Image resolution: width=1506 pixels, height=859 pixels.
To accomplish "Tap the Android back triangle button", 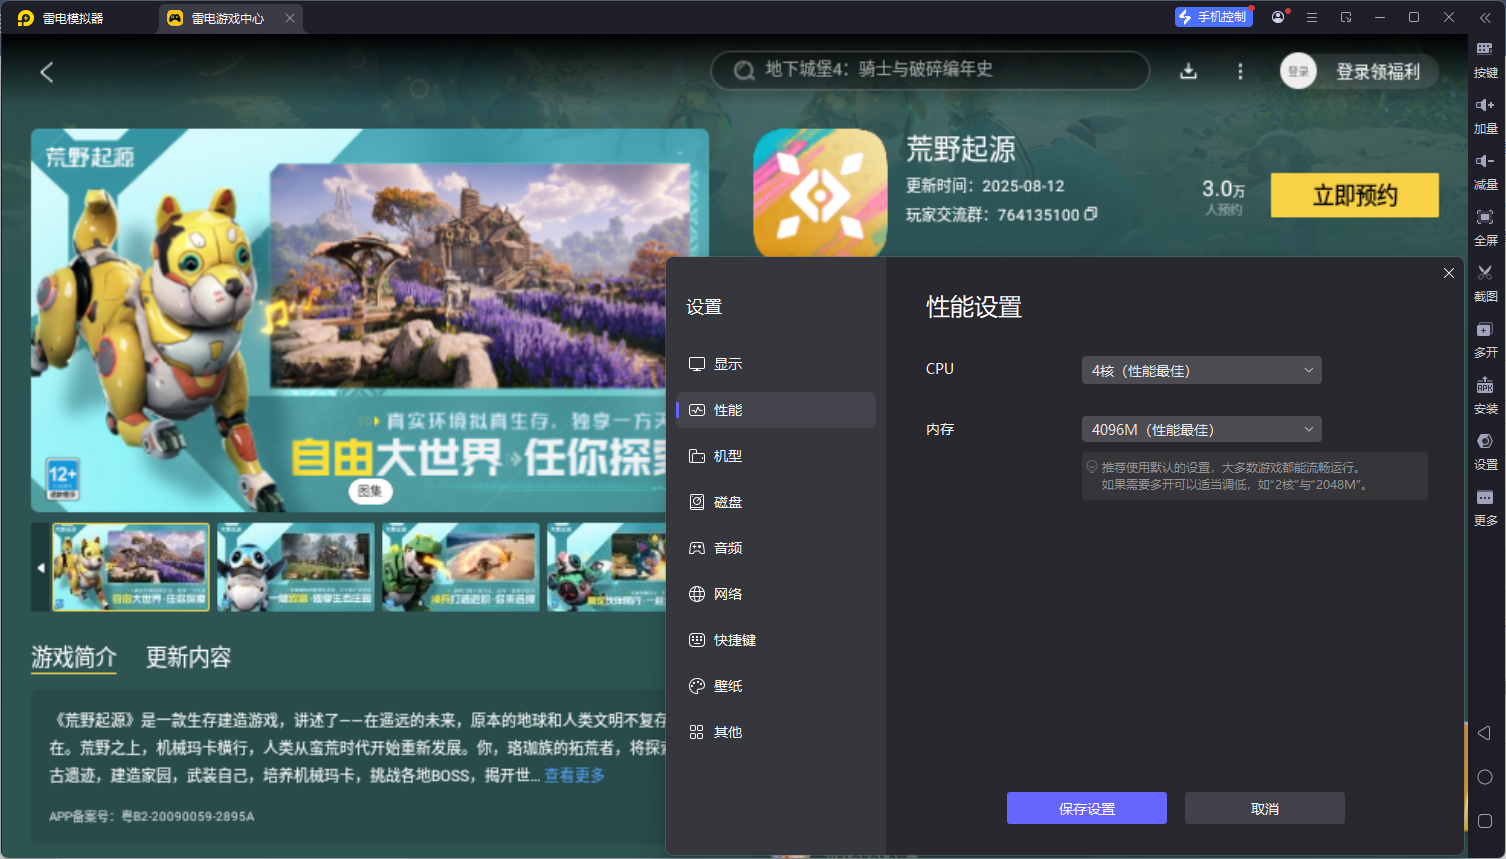I will pos(1484,733).
